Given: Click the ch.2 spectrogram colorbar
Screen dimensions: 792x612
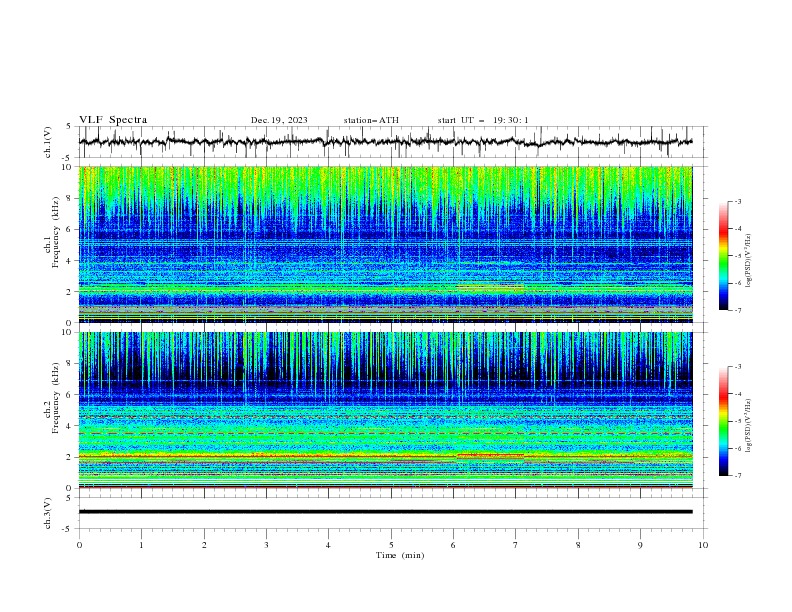Looking at the screenshot, I should pos(724,421).
